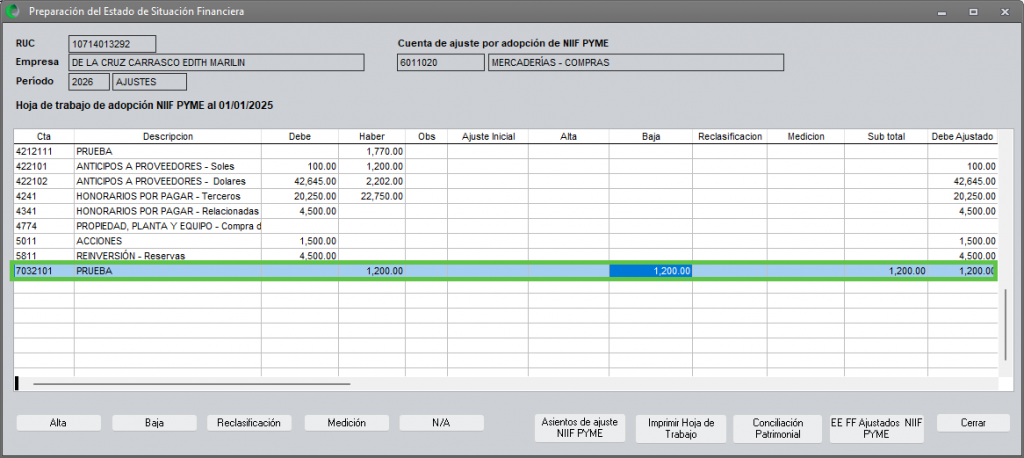1024x458 pixels.
Task: Click ANTICIPOS A PROVEEDORES - Dolares description
Action: (x=168, y=181)
